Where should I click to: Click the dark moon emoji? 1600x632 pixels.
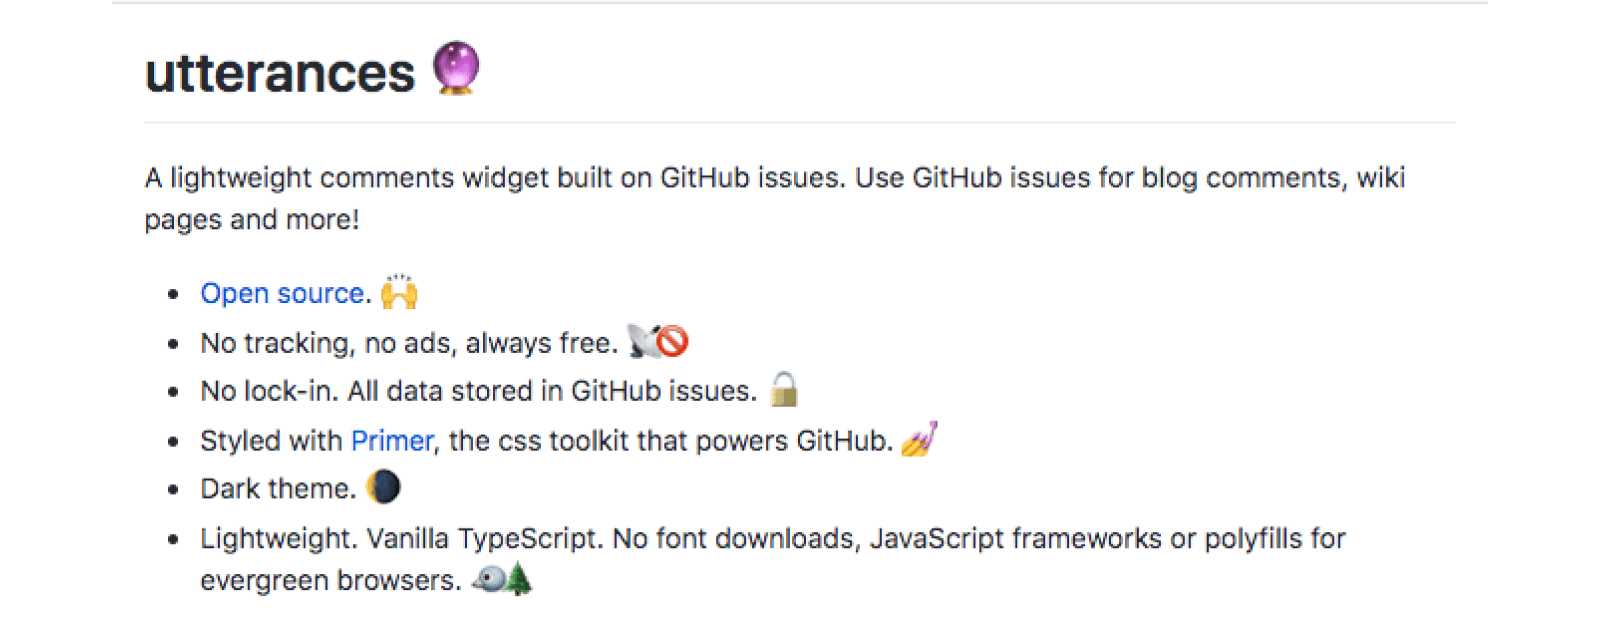[383, 487]
